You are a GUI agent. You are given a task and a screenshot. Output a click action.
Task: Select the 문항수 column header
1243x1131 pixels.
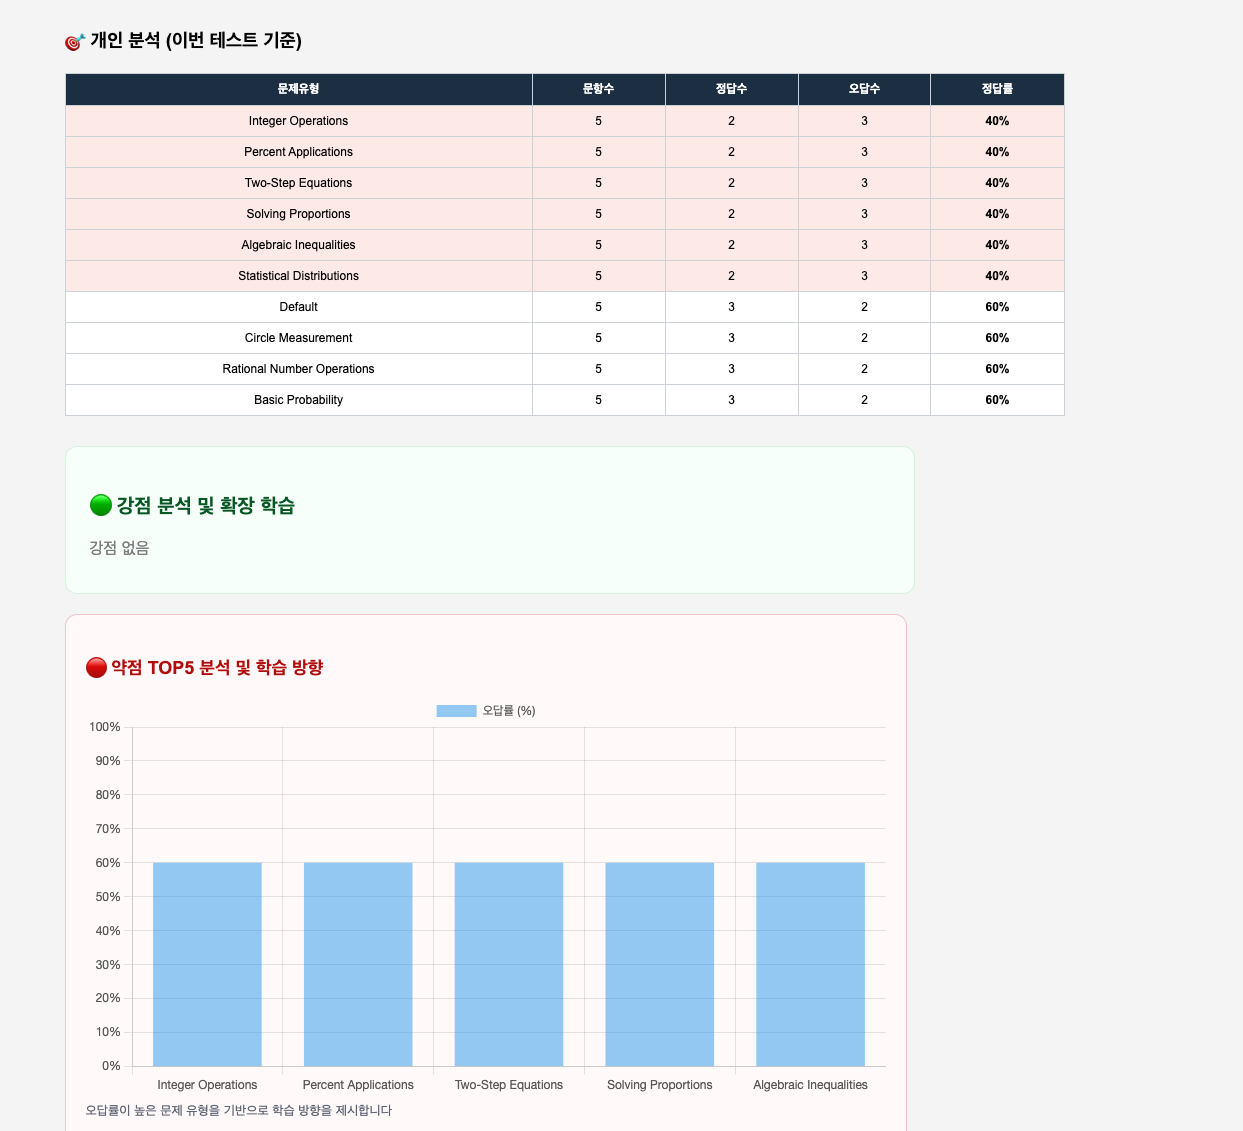tap(599, 89)
